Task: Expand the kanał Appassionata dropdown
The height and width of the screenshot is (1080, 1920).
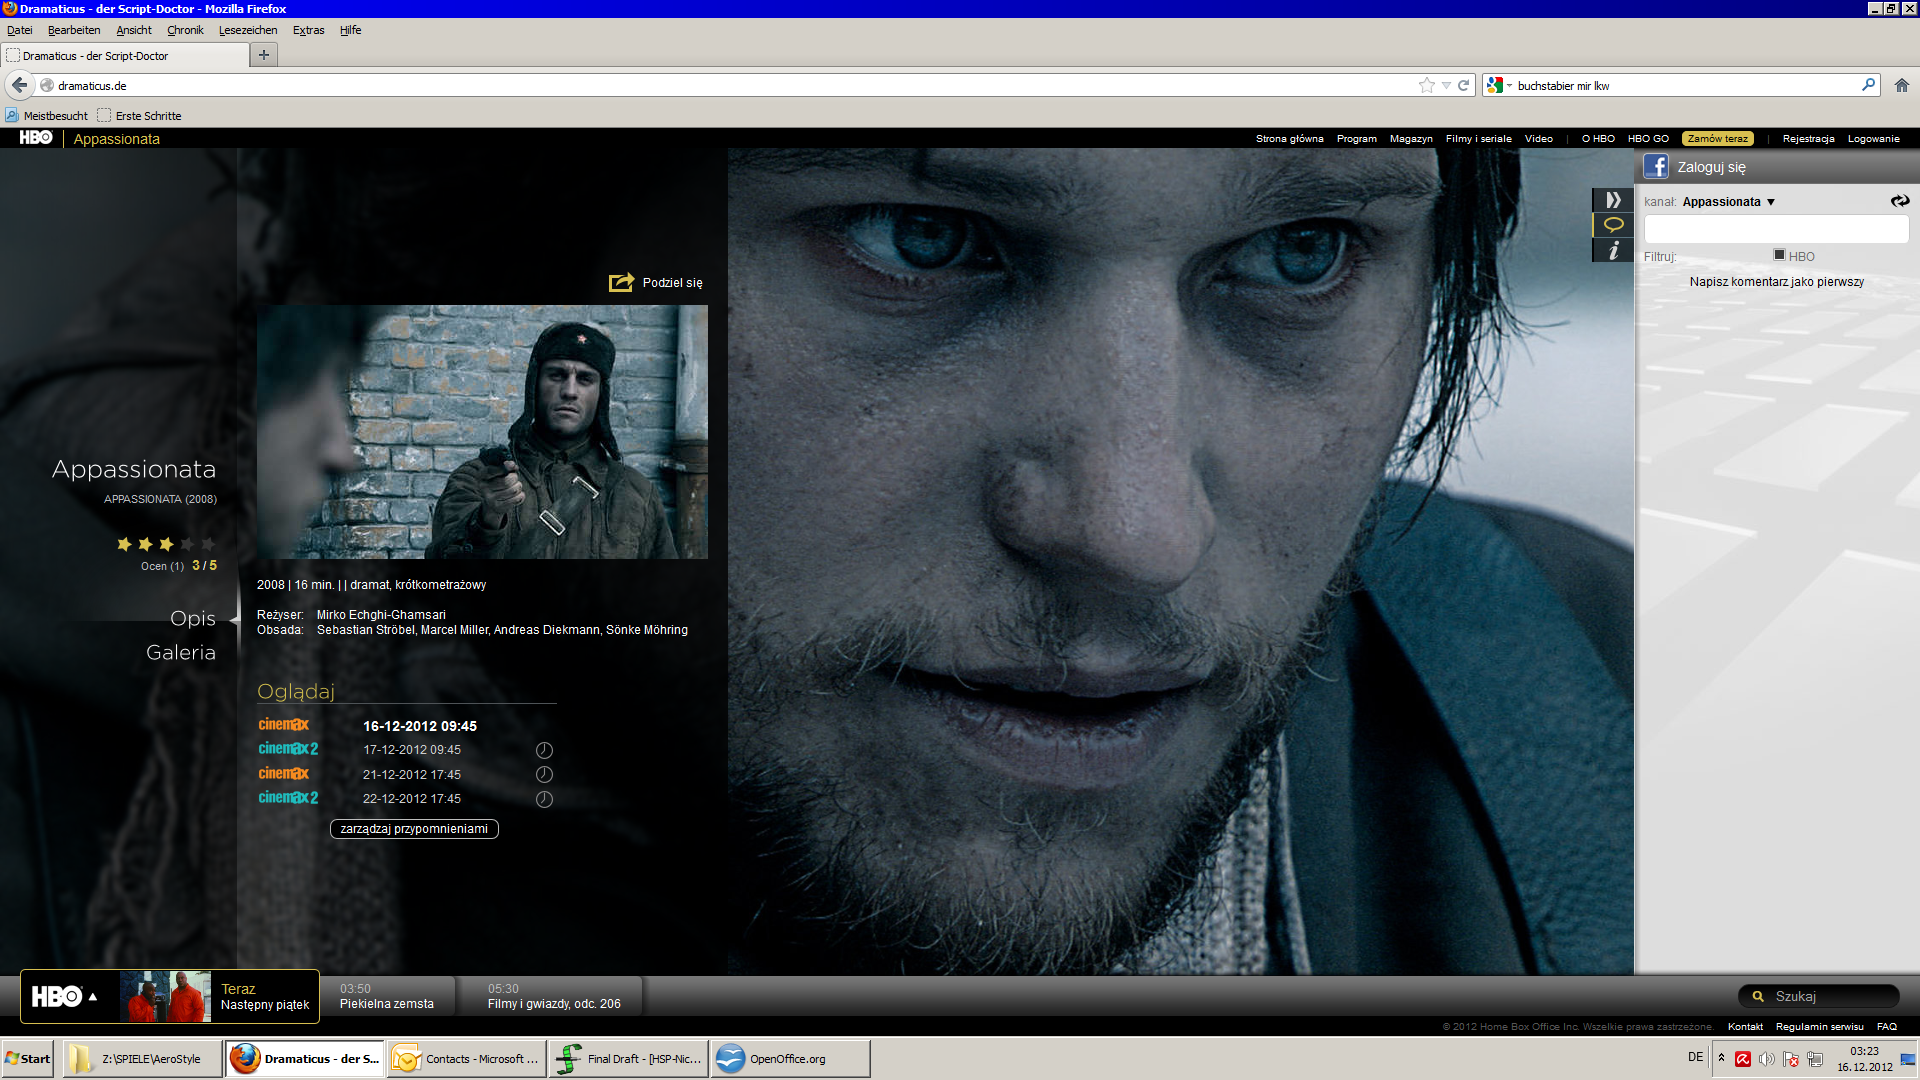Action: point(1770,202)
